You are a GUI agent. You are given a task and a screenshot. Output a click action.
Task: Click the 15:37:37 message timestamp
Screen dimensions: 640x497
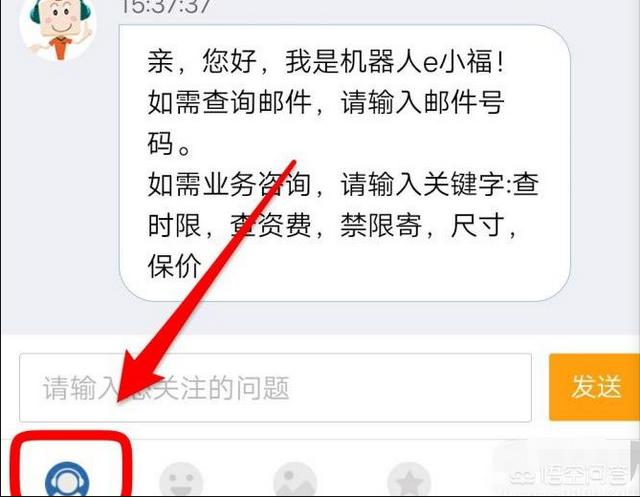166,6
